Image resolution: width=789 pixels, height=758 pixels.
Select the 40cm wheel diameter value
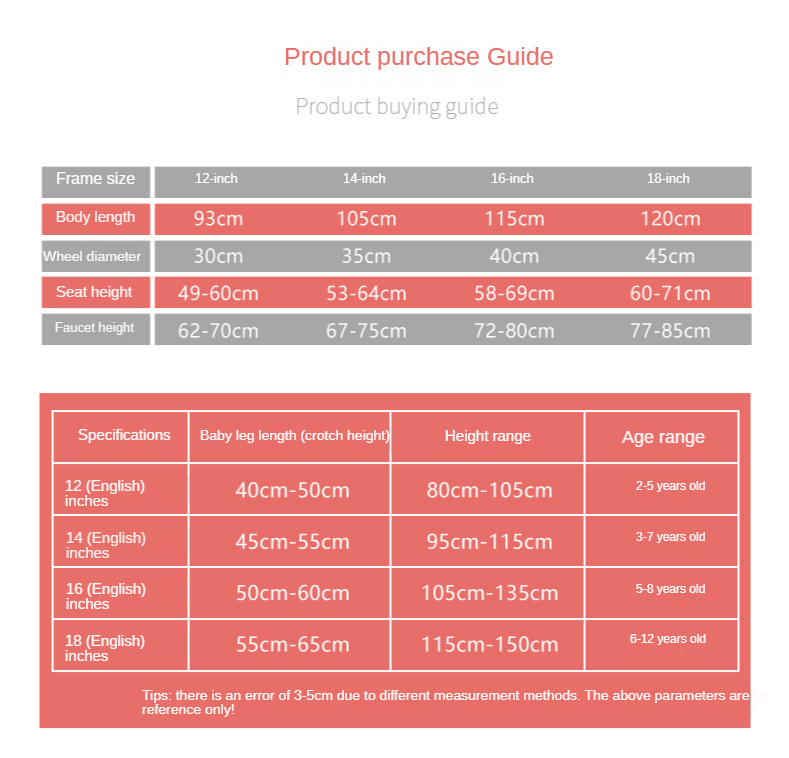tap(514, 256)
